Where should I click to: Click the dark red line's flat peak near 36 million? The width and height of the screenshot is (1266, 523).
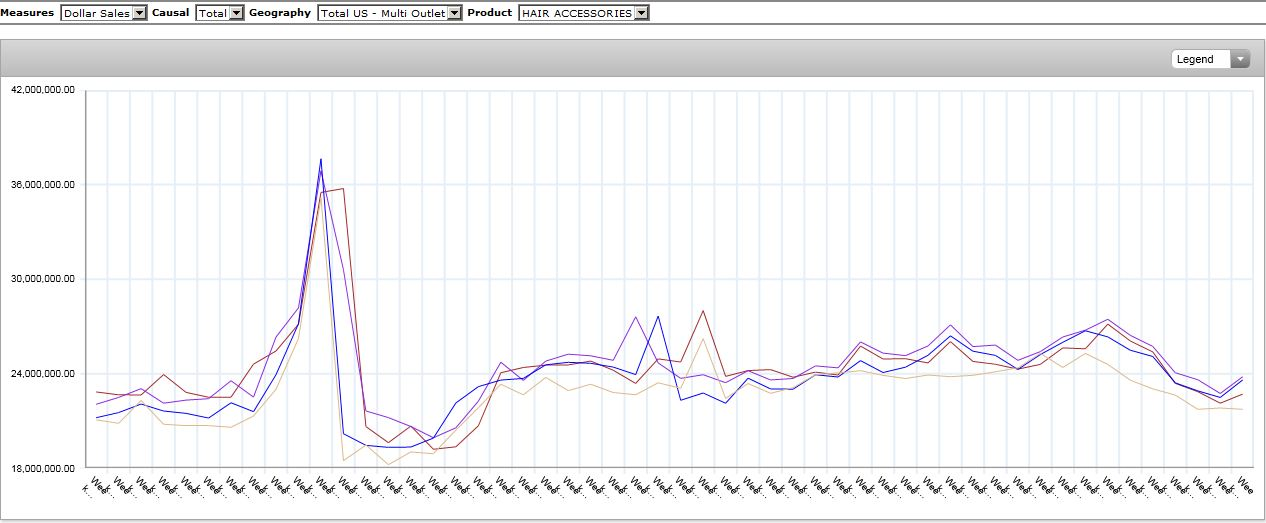[343, 189]
